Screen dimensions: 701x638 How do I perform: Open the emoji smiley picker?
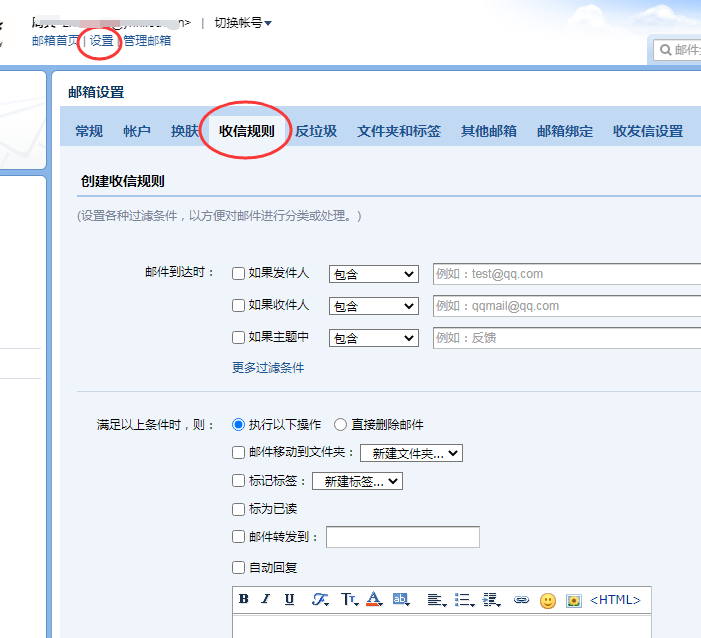[548, 600]
